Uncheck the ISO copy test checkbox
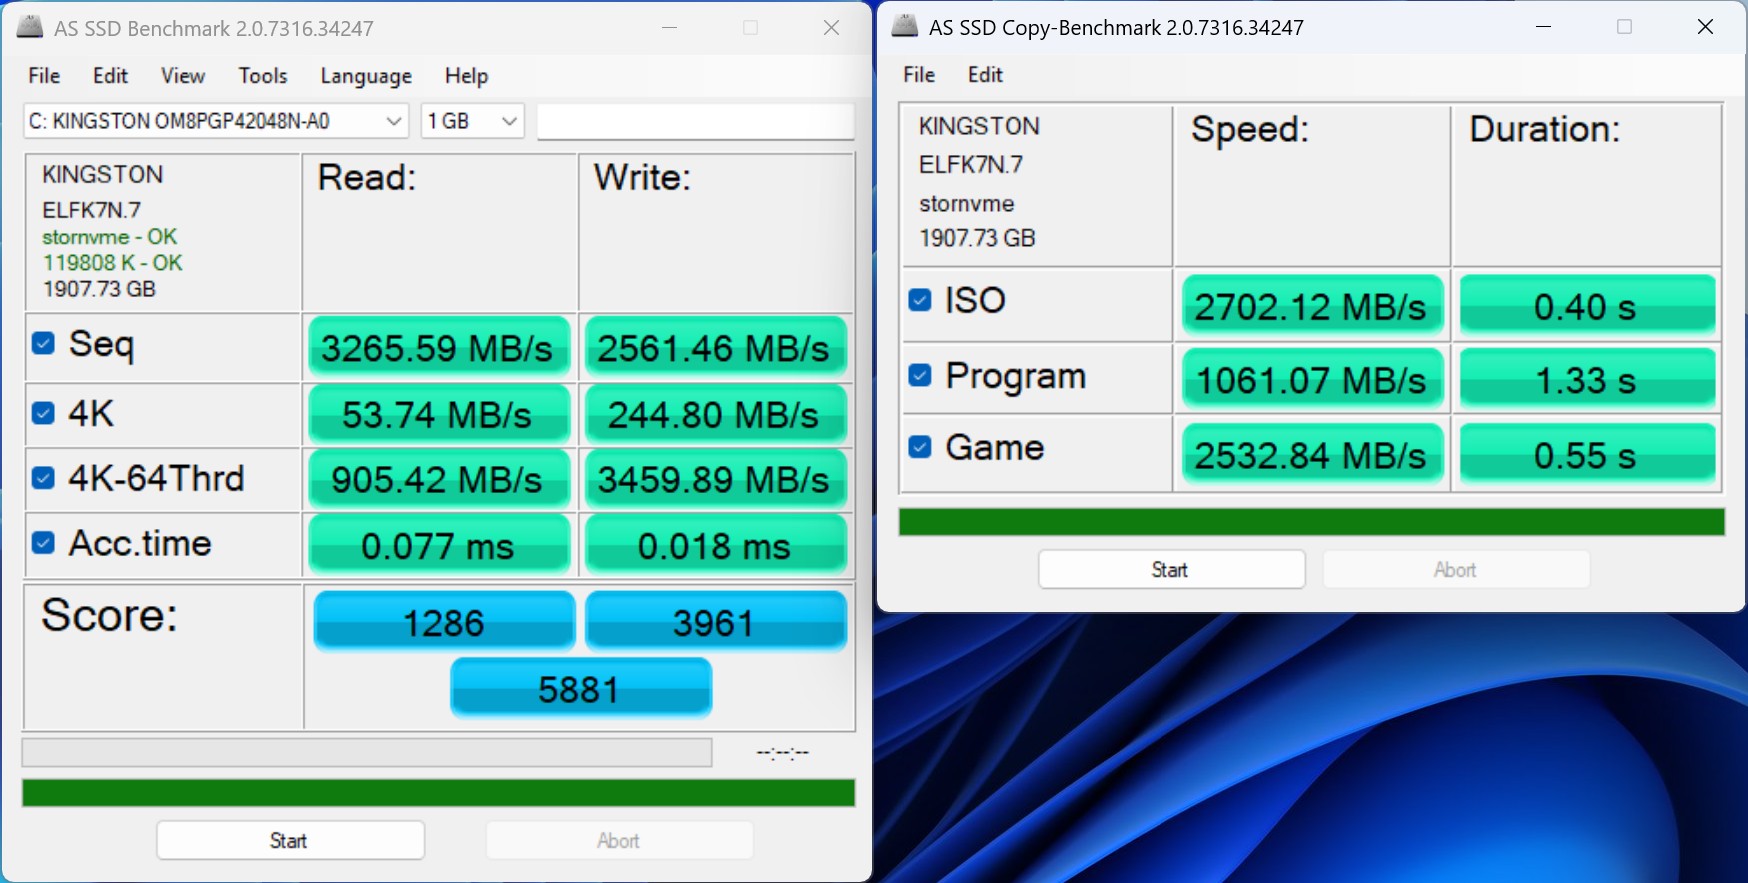Image resolution: width=1748 pixels, height=883 pixels. [920, 300]
